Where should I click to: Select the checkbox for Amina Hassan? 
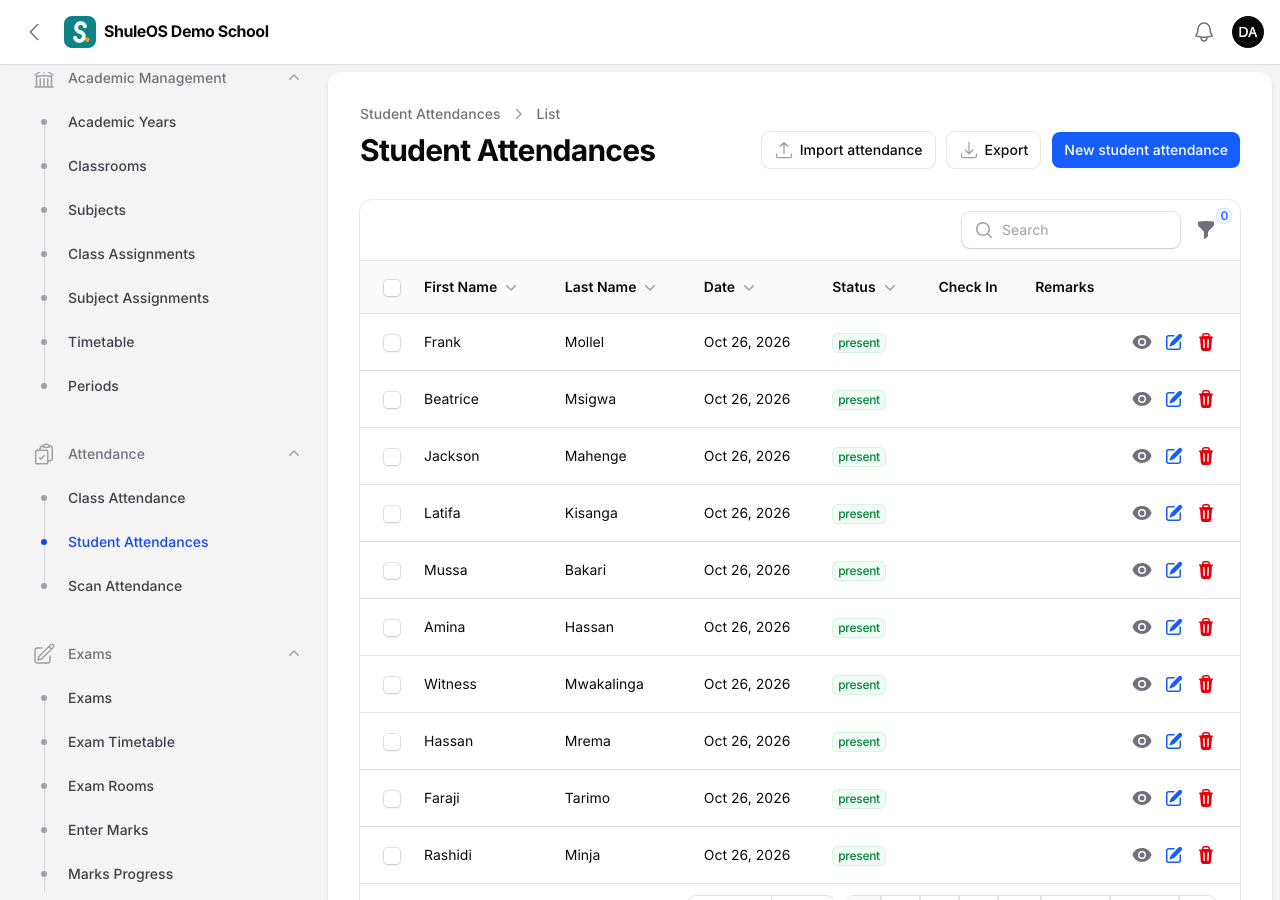(x=392, y=628)
